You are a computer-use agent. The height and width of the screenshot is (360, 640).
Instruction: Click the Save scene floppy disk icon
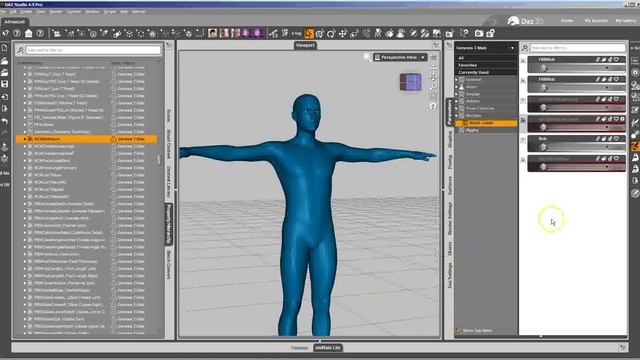point(4,84)
